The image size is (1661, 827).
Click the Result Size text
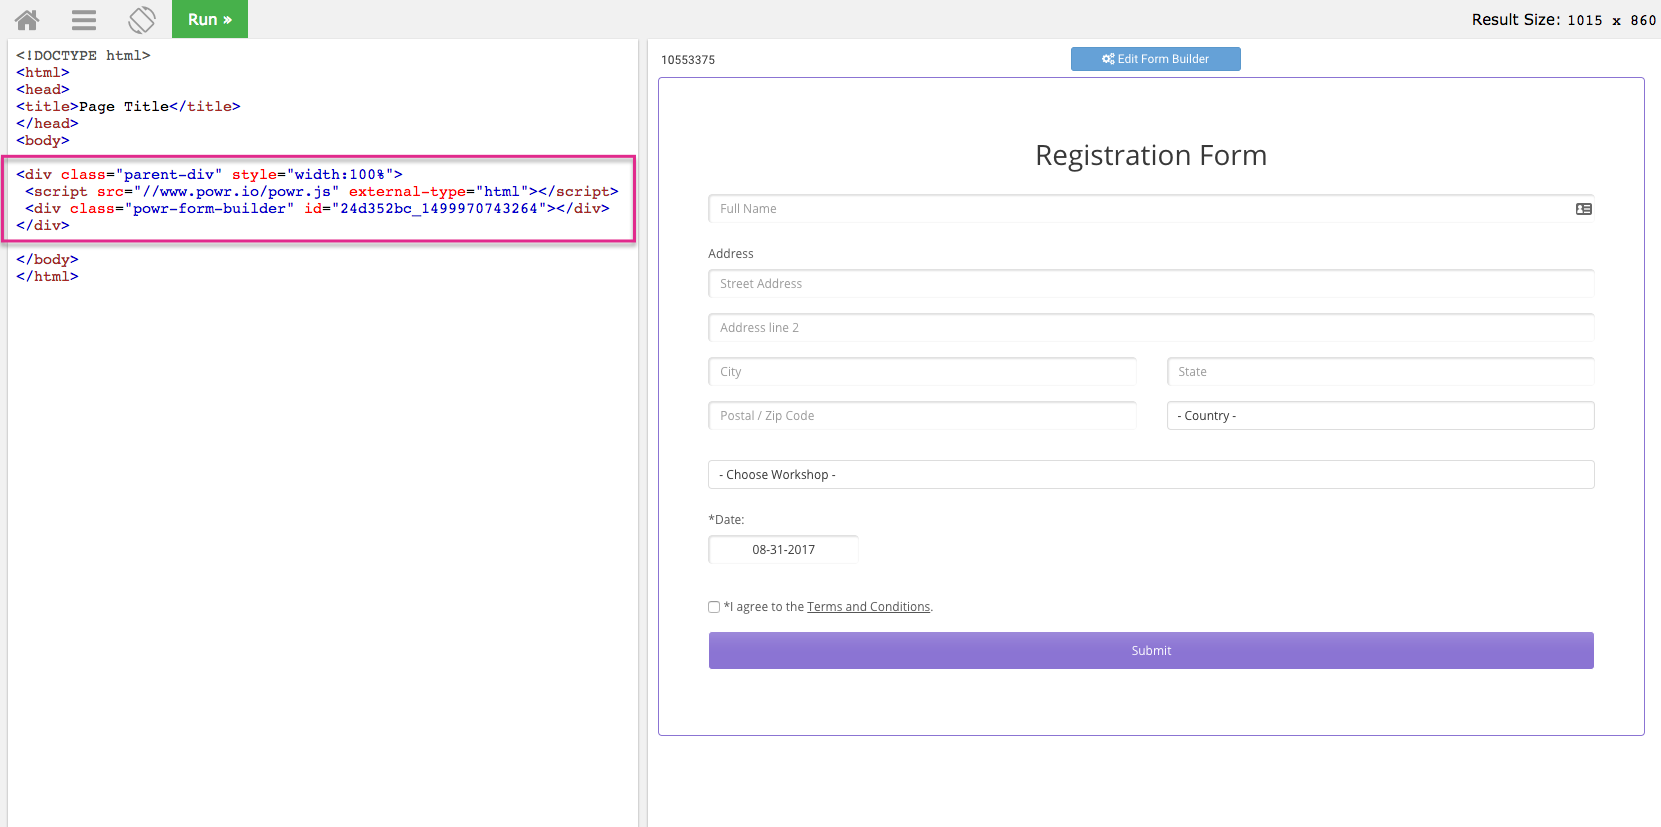1563,20
